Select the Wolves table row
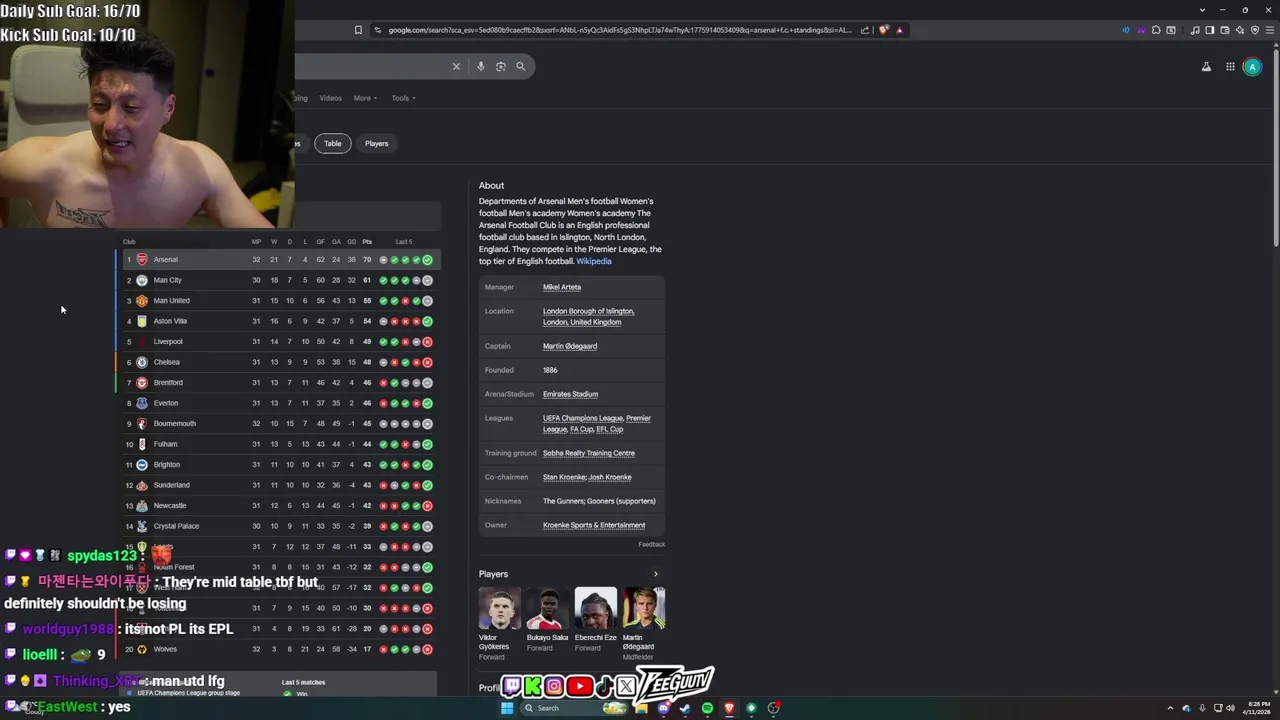 pyautogui.click(x=280, y=649)
